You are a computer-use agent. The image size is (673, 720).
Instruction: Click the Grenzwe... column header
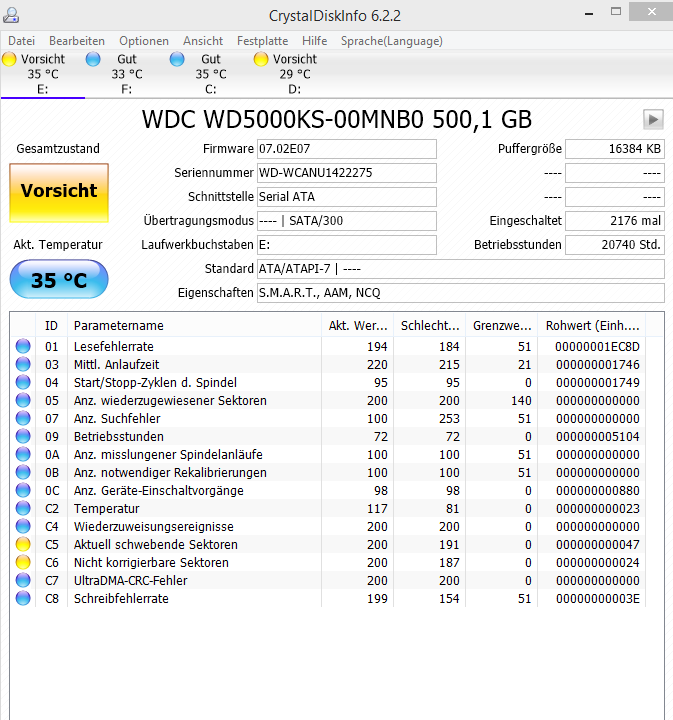(502, 326)
